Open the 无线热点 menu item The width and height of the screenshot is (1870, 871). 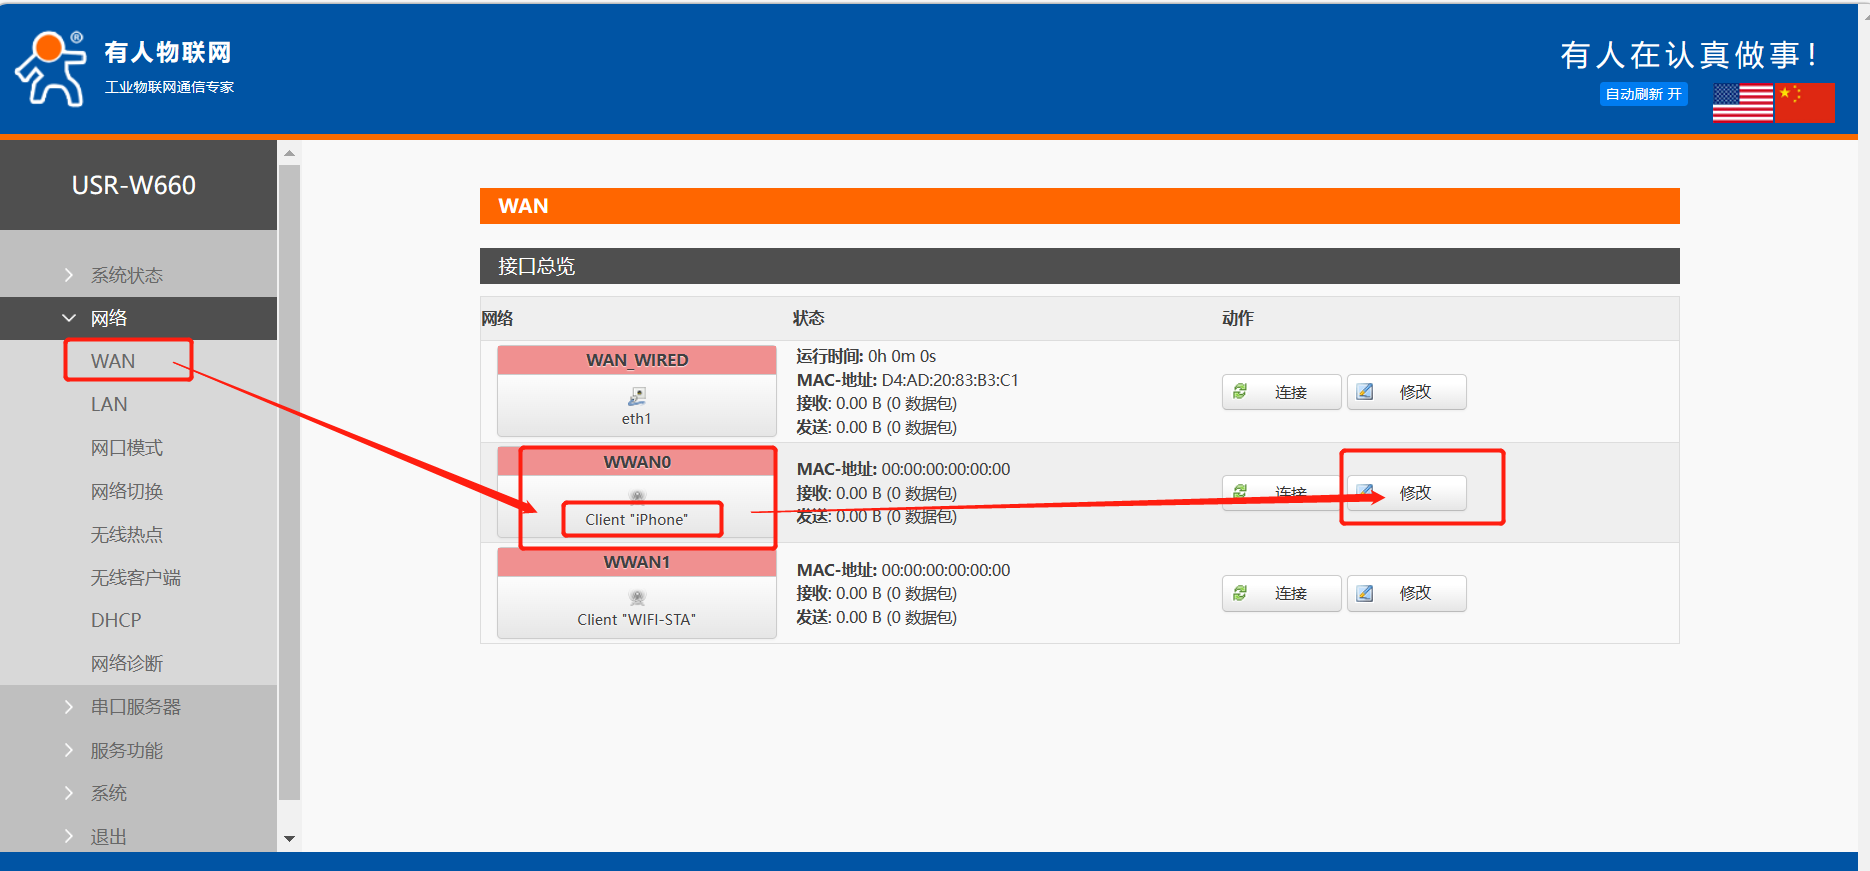pos(127,534)
